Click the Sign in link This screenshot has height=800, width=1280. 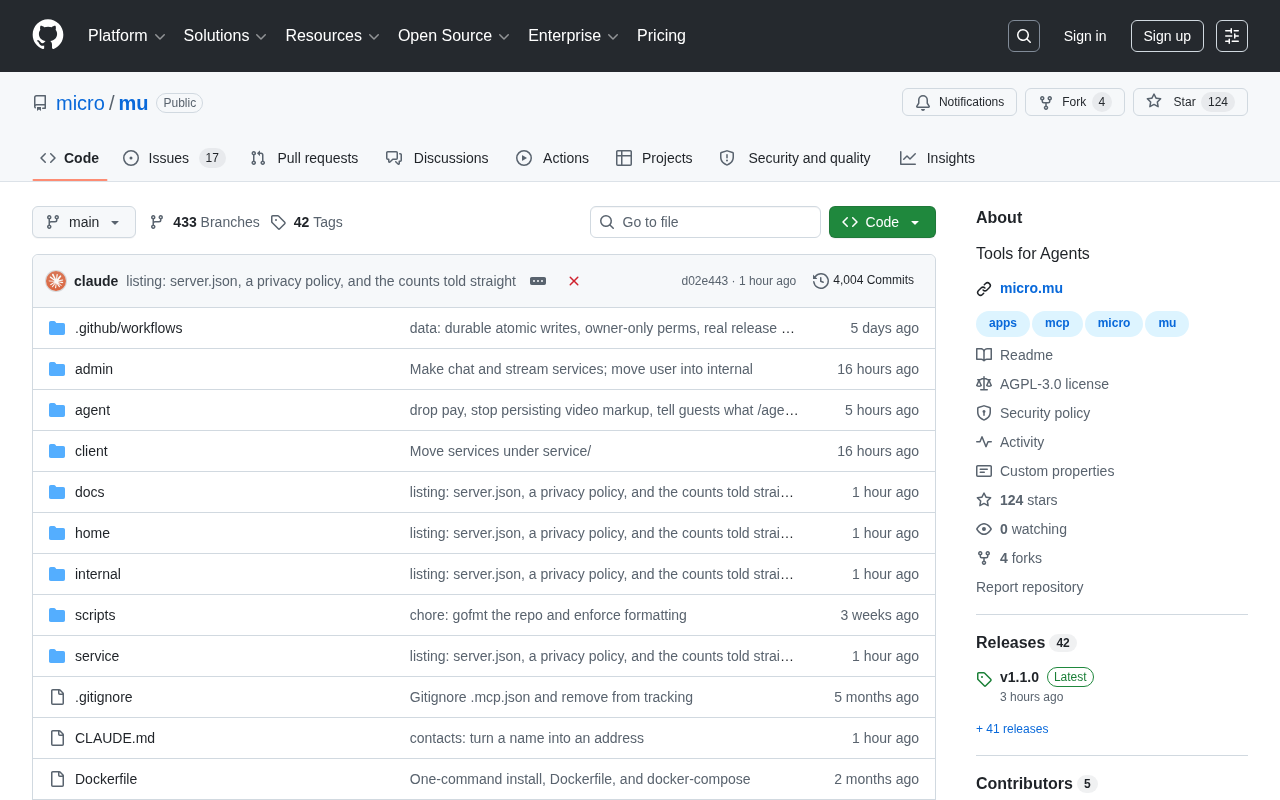pos(1085,36)
